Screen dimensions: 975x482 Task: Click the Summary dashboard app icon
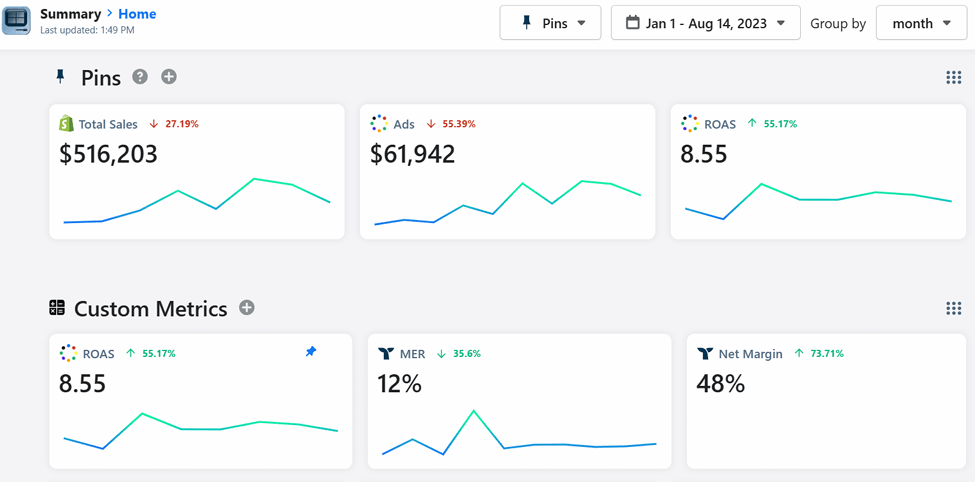17,21
